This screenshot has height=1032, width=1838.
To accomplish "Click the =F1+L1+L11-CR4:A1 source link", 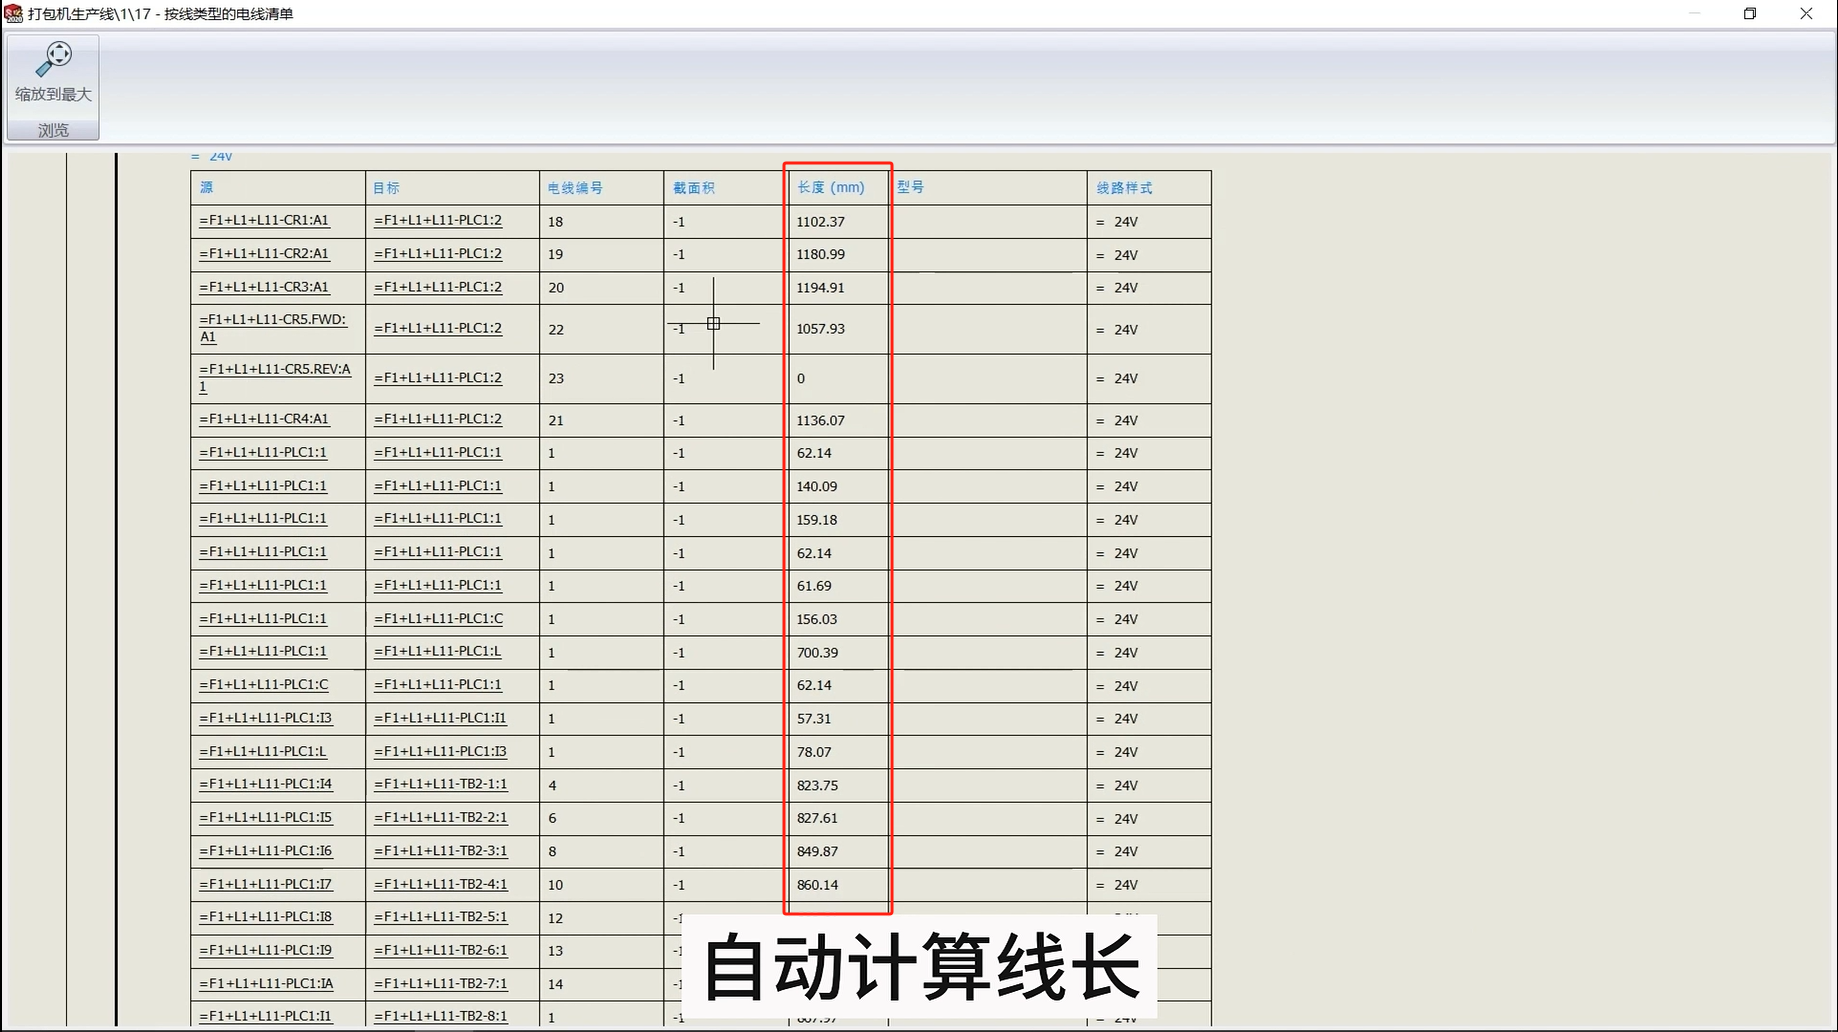I will click(x=262, y=419).
